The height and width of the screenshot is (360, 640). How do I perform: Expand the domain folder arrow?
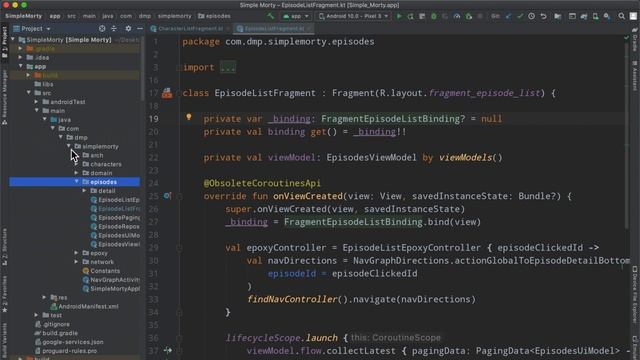coord(76,173)
